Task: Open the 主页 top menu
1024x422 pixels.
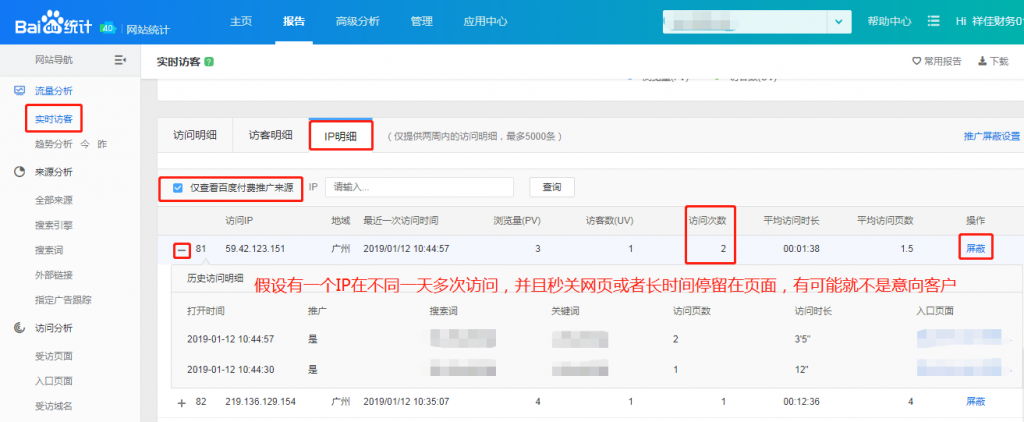Action: (x=240, y=21)
